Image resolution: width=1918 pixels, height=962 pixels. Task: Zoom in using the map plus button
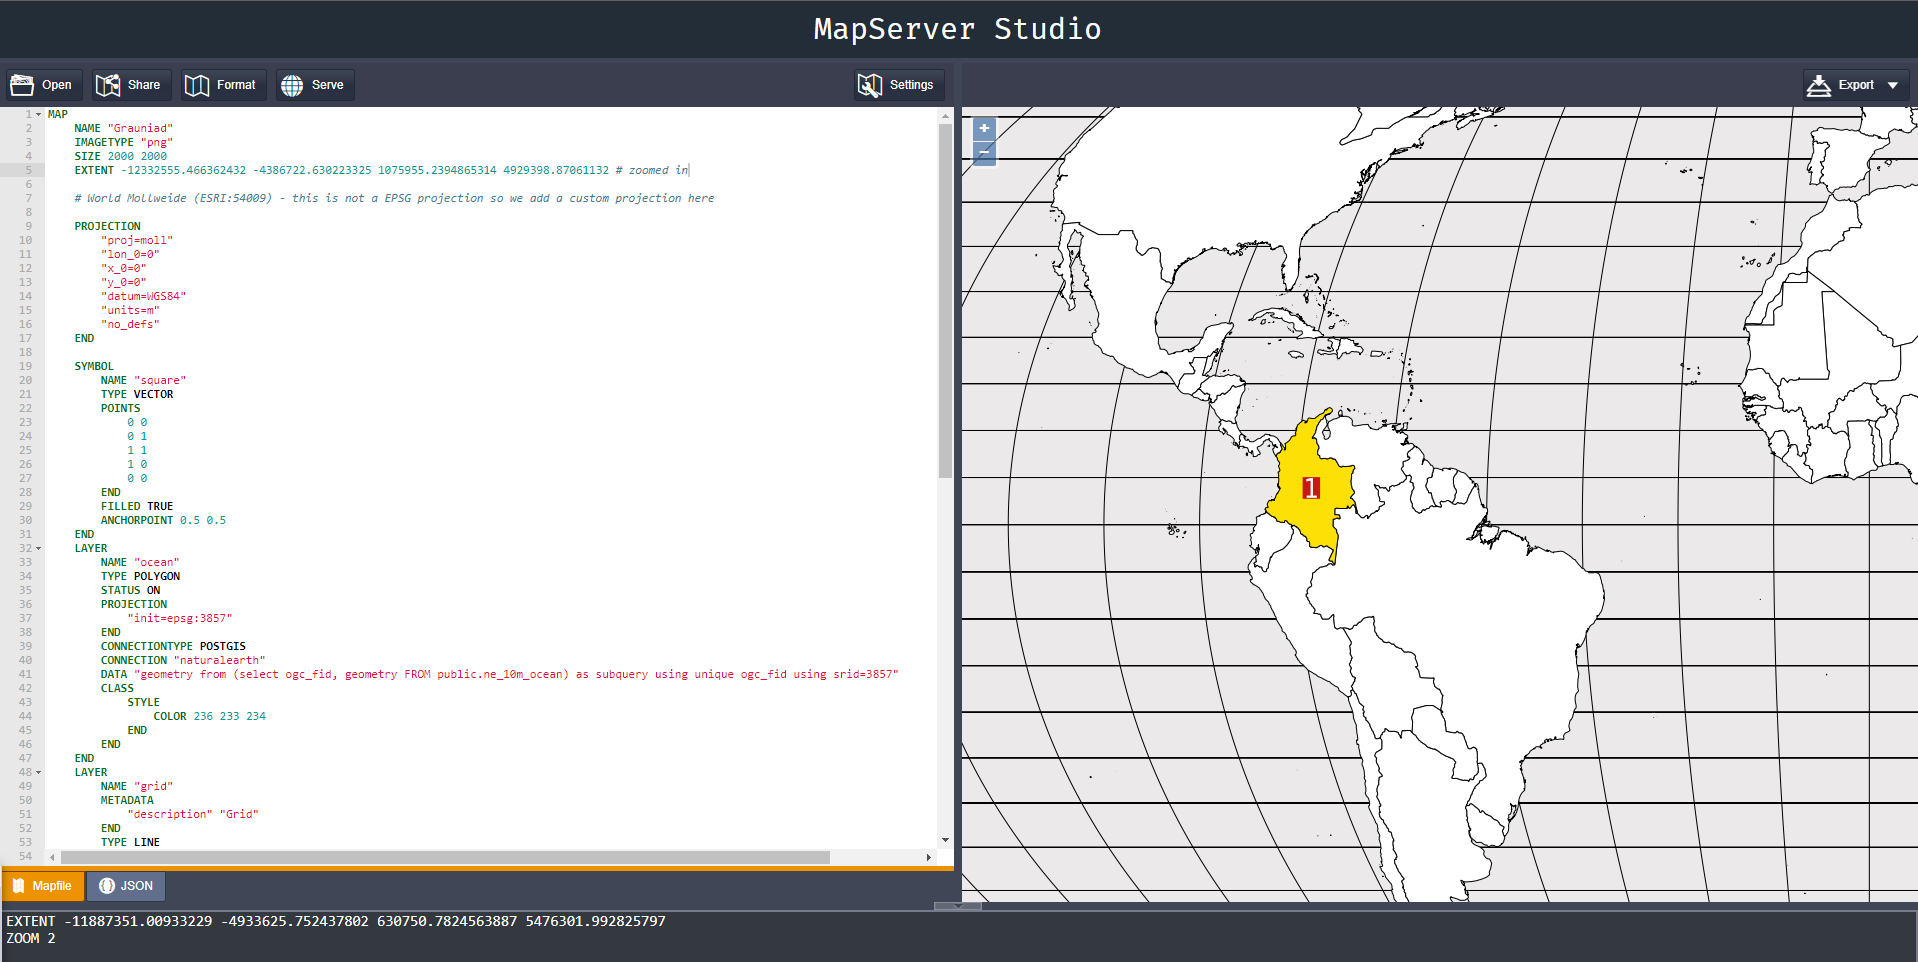(984, 128)
